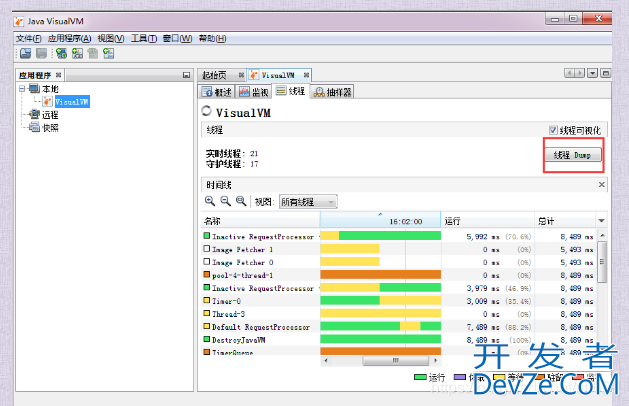Image resolution: width=629 pixels, height=406 pixels.
Task: Switch to the 监视 tab
Action: click(254, 92)
